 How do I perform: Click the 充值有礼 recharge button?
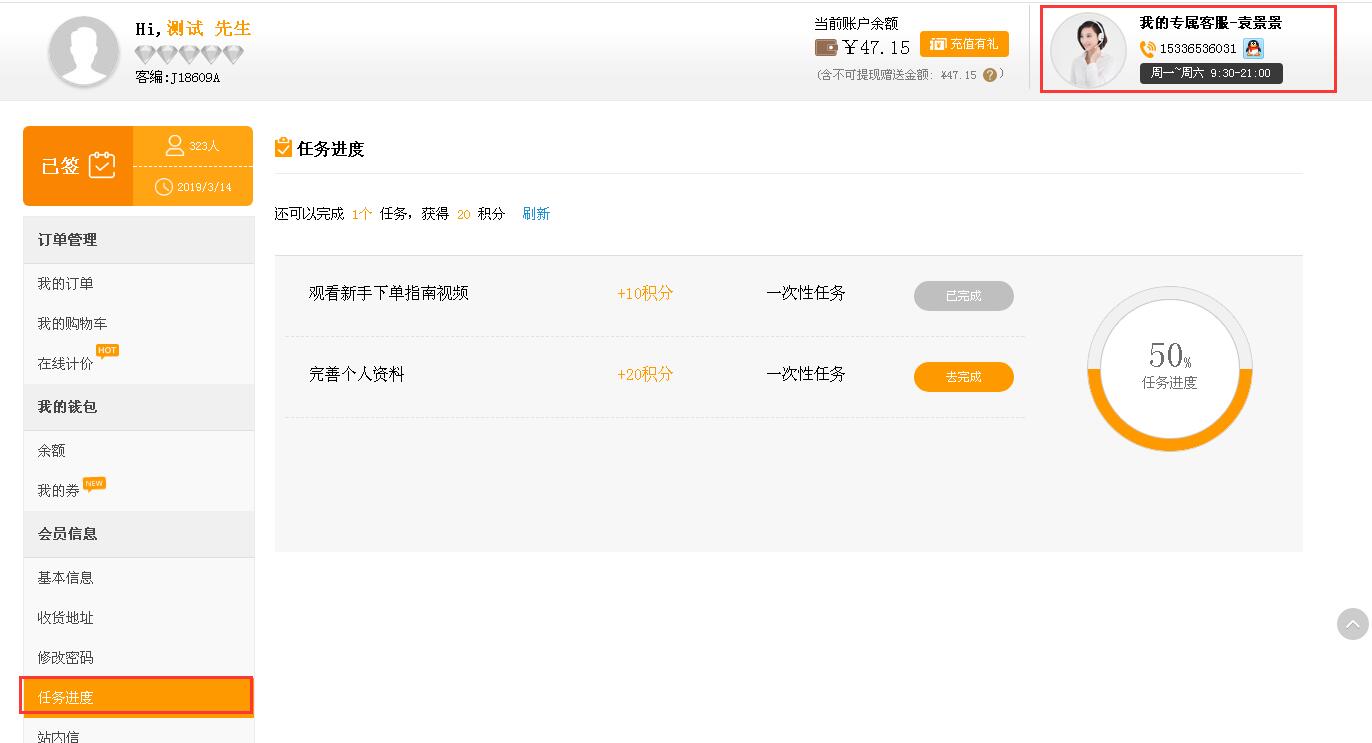pos(964,44)
